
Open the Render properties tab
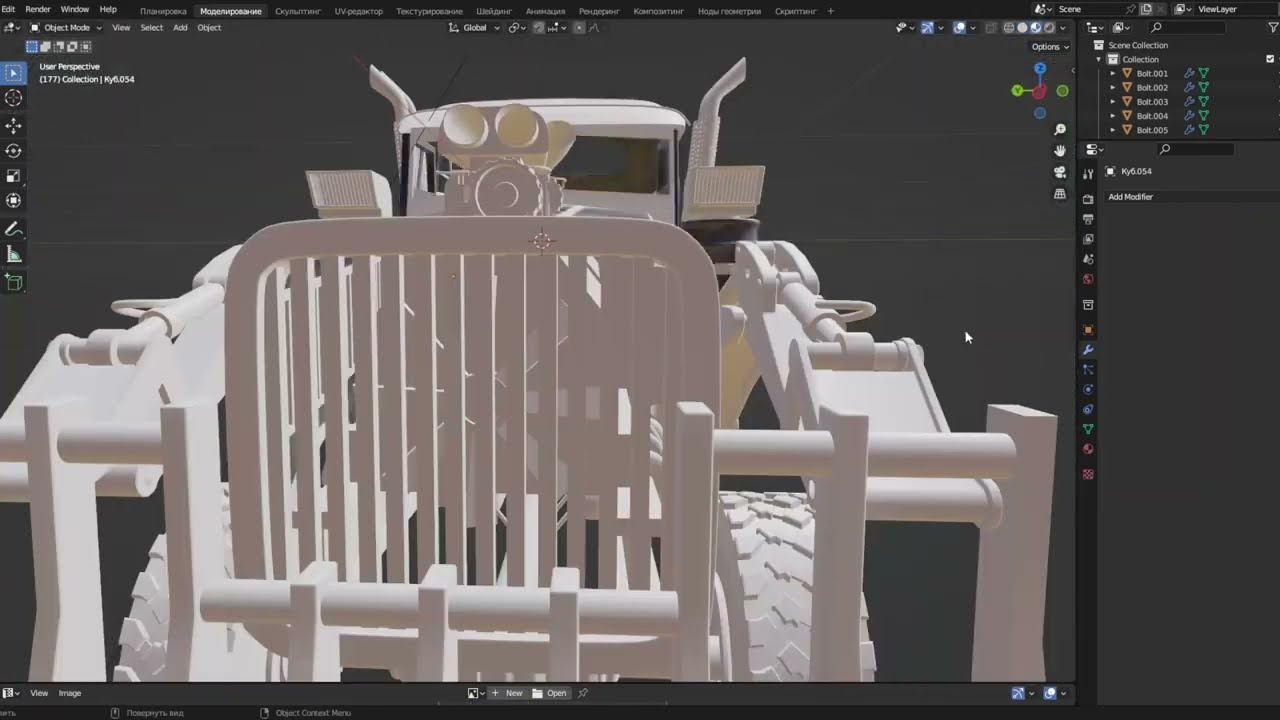pyautogui.click(x=1088, y=199)
